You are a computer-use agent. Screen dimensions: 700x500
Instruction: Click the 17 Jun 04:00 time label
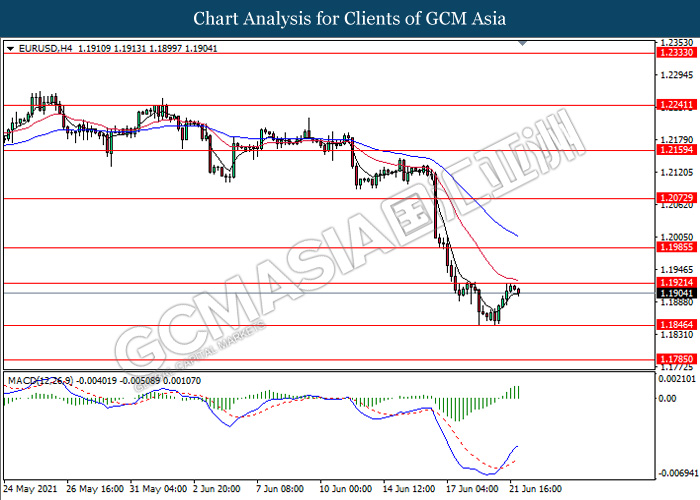(472, 489)
